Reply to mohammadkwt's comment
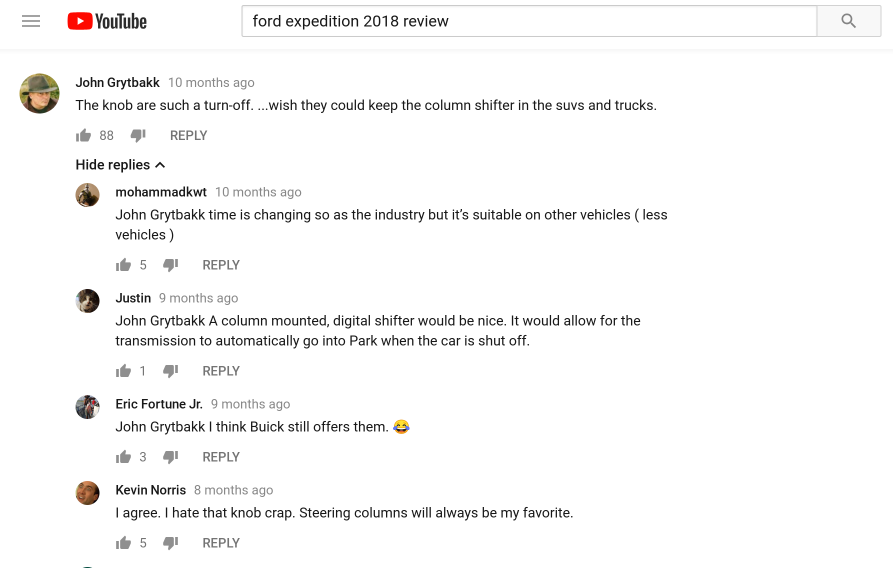The width and height of the screenshot is (893, 568). 221,265
